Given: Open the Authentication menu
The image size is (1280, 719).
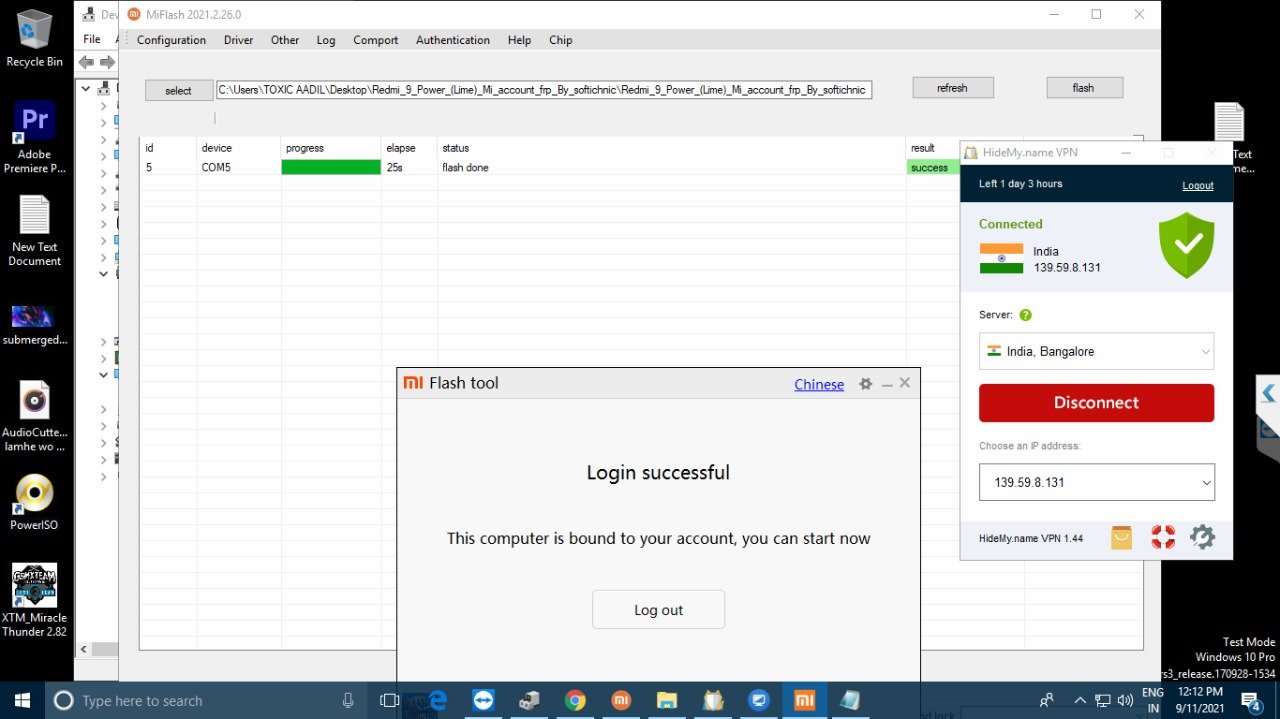Looking at the screenshot, I should click(x=452, y=40).
